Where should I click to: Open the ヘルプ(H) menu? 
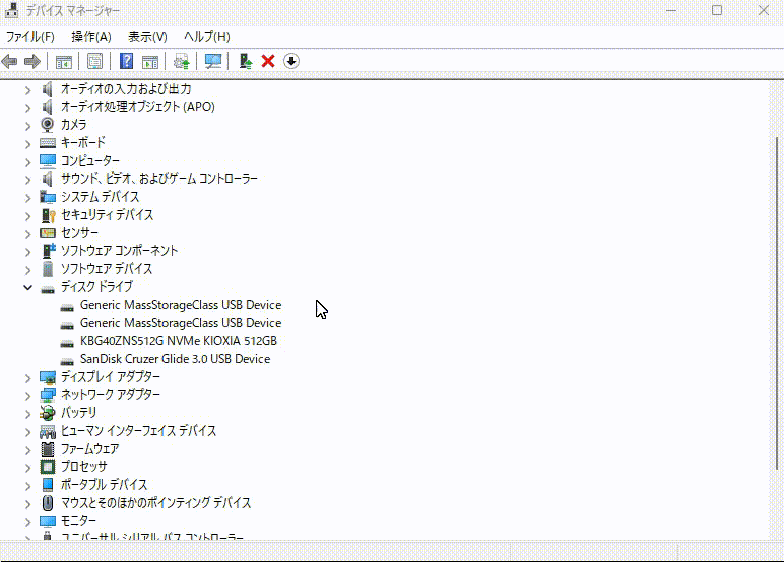[207, 36]
